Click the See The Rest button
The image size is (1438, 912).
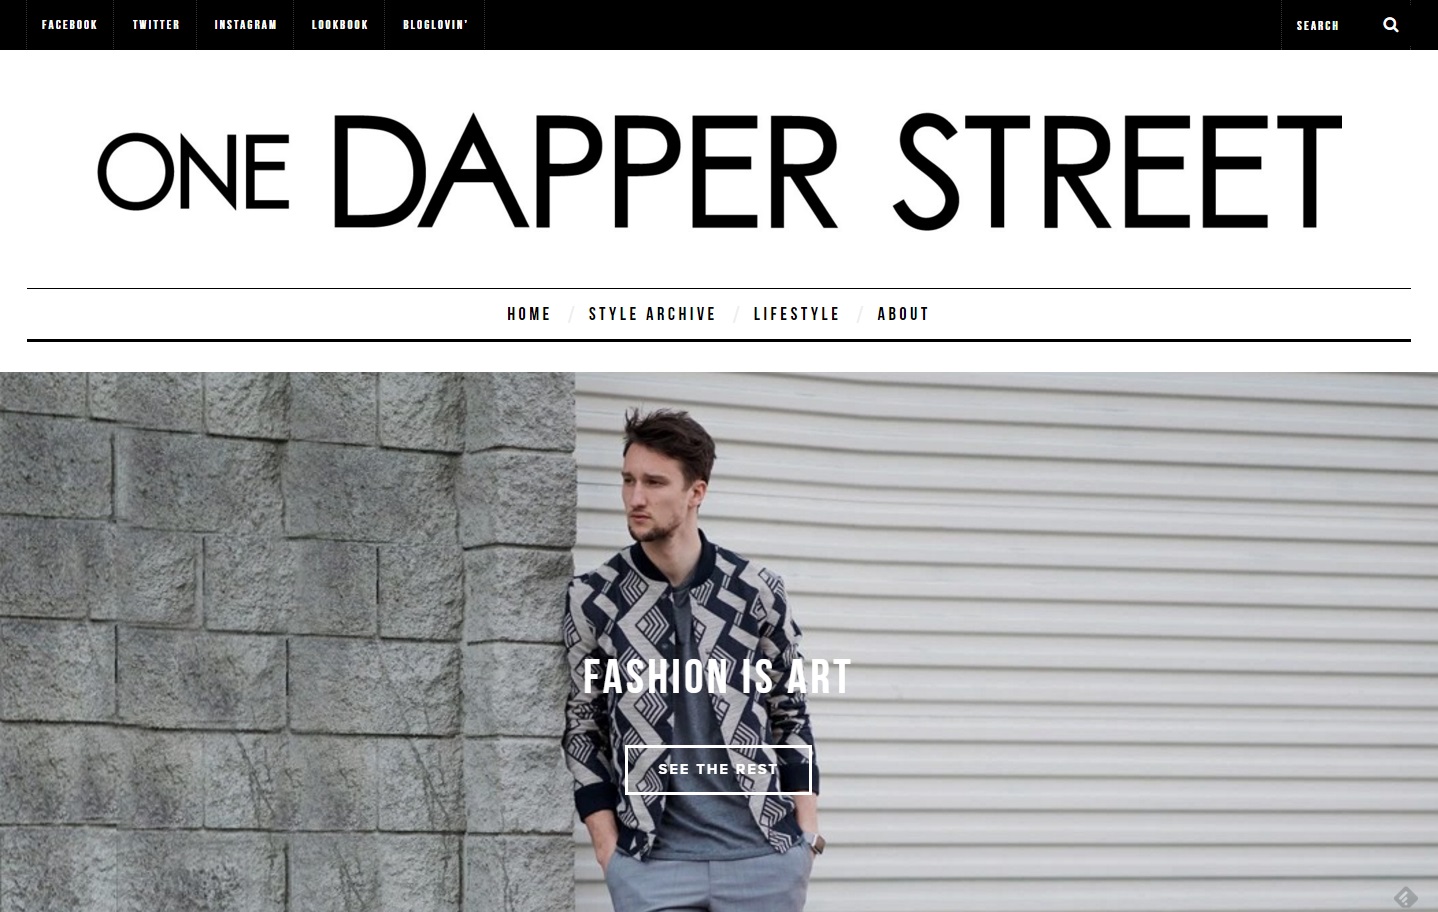click(718, 769)
